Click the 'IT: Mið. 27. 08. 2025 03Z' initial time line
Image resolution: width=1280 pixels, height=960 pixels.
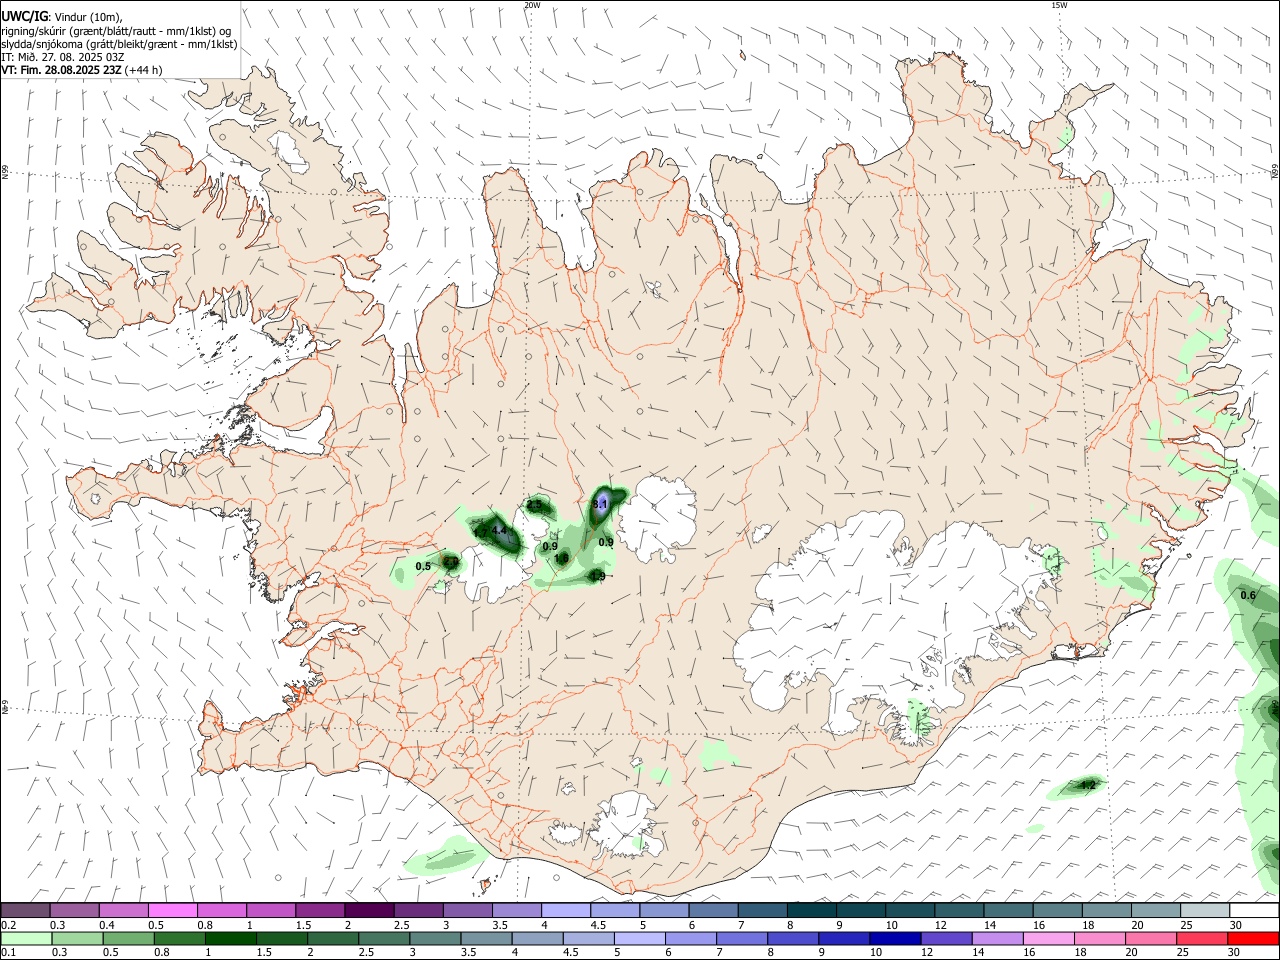[x=63, y=57]
